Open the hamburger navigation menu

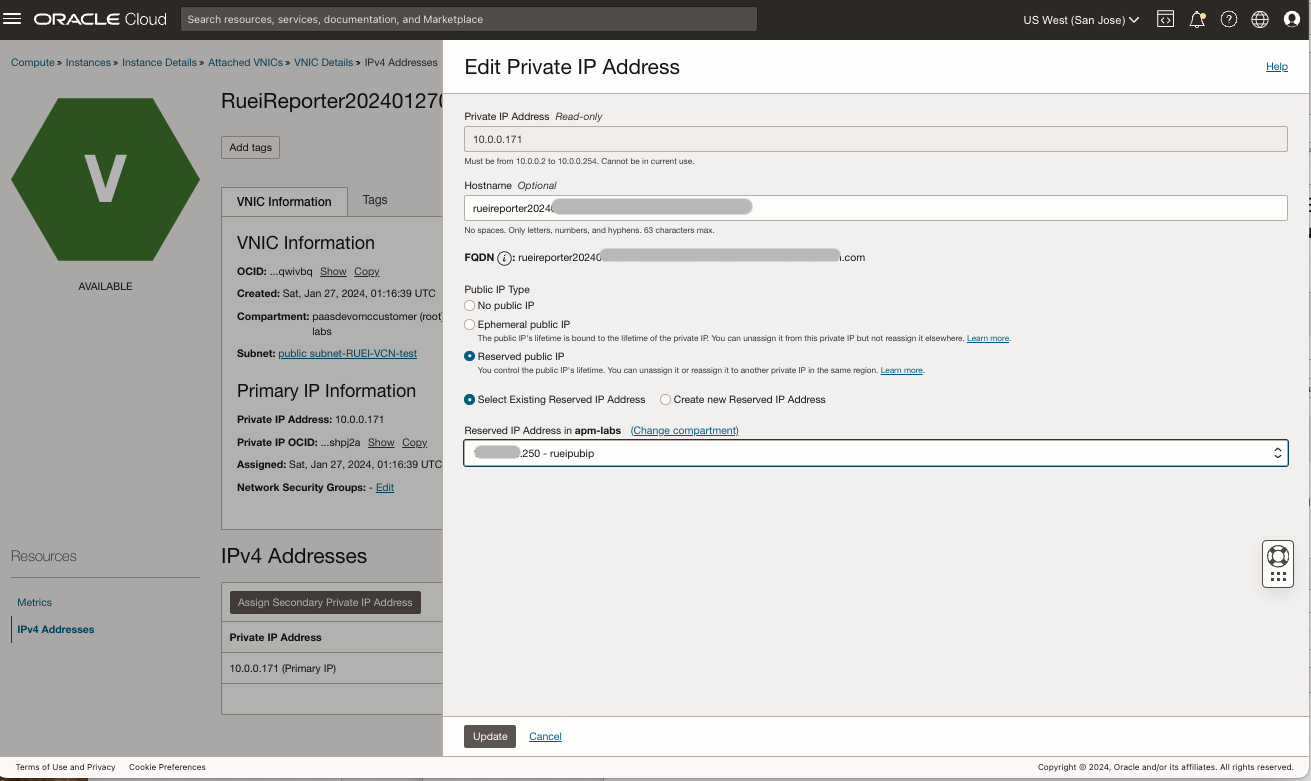pos(13,19)
